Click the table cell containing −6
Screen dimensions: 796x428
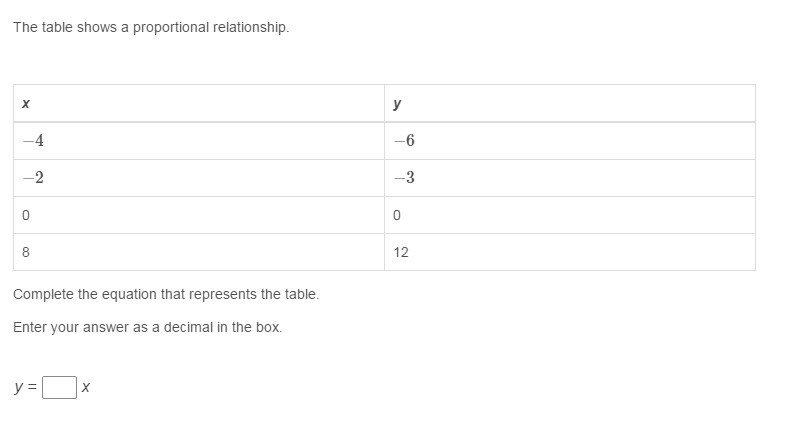coord(569,141)
